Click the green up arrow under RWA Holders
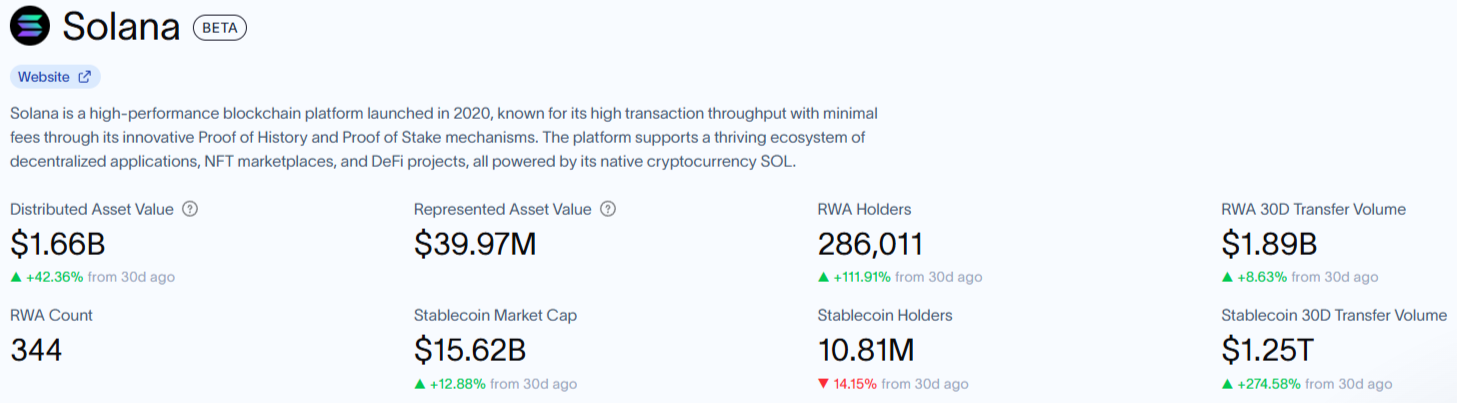 pyautogui.click(x=824, y=277)
